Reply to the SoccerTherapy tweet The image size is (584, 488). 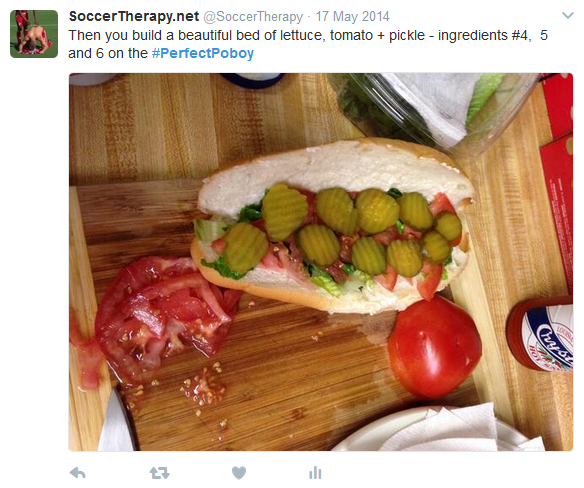click(77, 473)
